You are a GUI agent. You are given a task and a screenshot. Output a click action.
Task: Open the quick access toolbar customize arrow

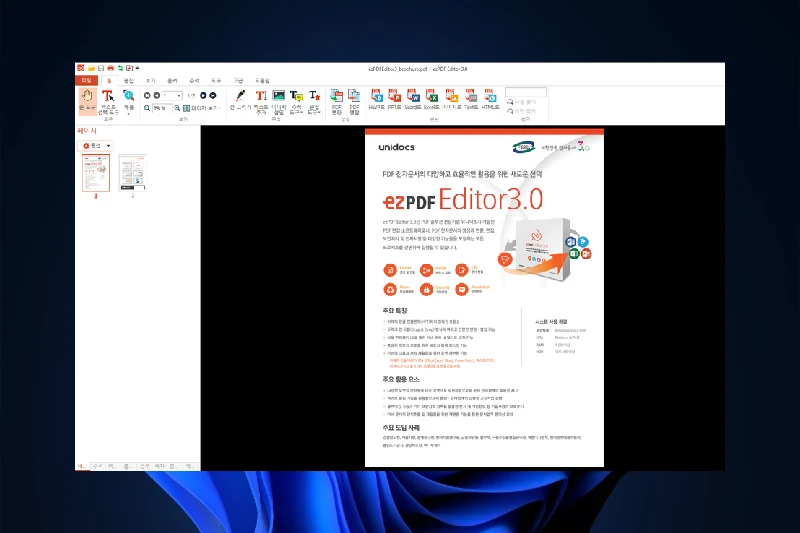pos(137,68)
